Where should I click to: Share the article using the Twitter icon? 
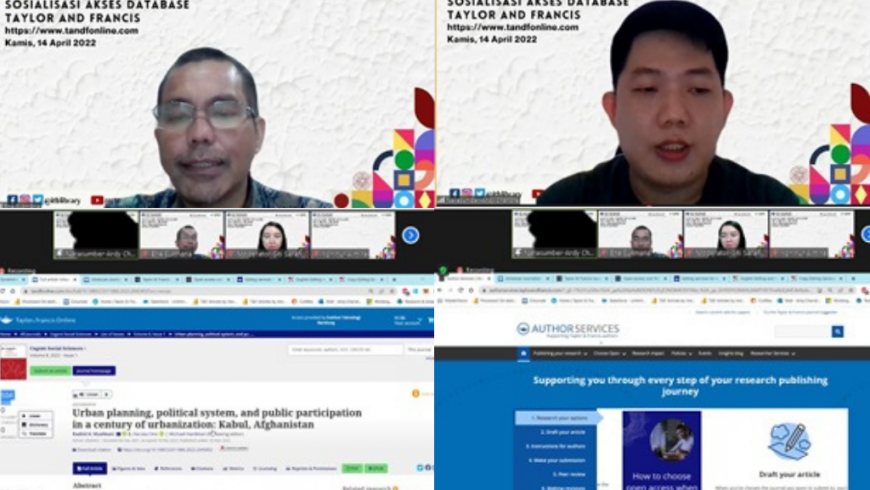coord(420,468)
